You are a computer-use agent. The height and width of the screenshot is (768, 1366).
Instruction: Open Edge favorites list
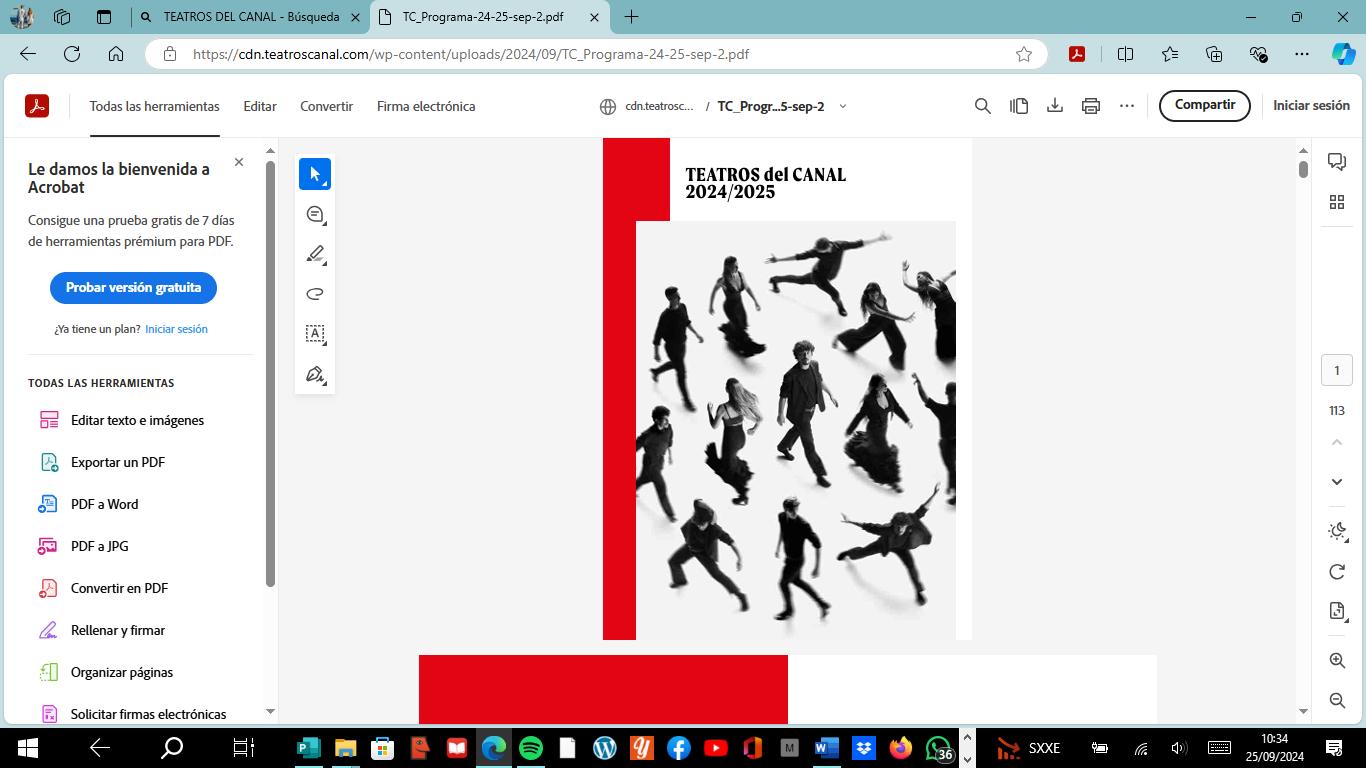coord(1170,54)
